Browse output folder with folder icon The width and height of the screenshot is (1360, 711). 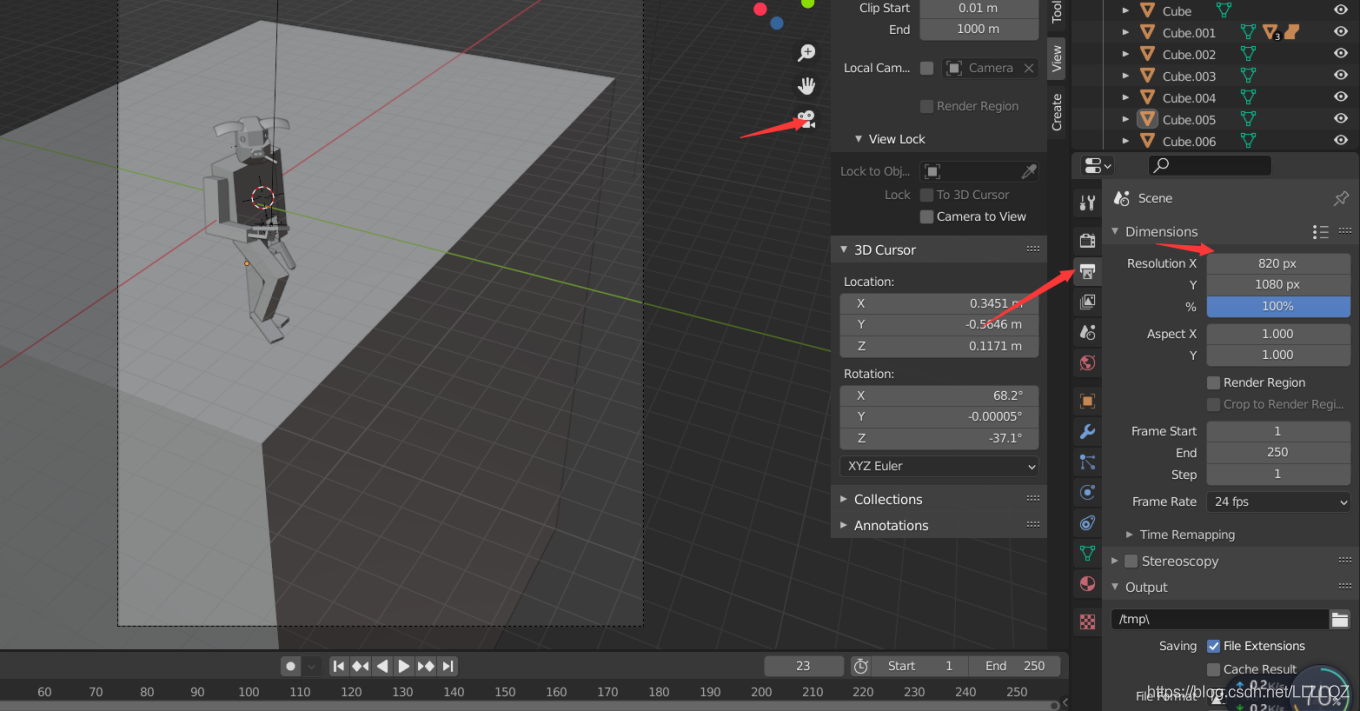1340,619
